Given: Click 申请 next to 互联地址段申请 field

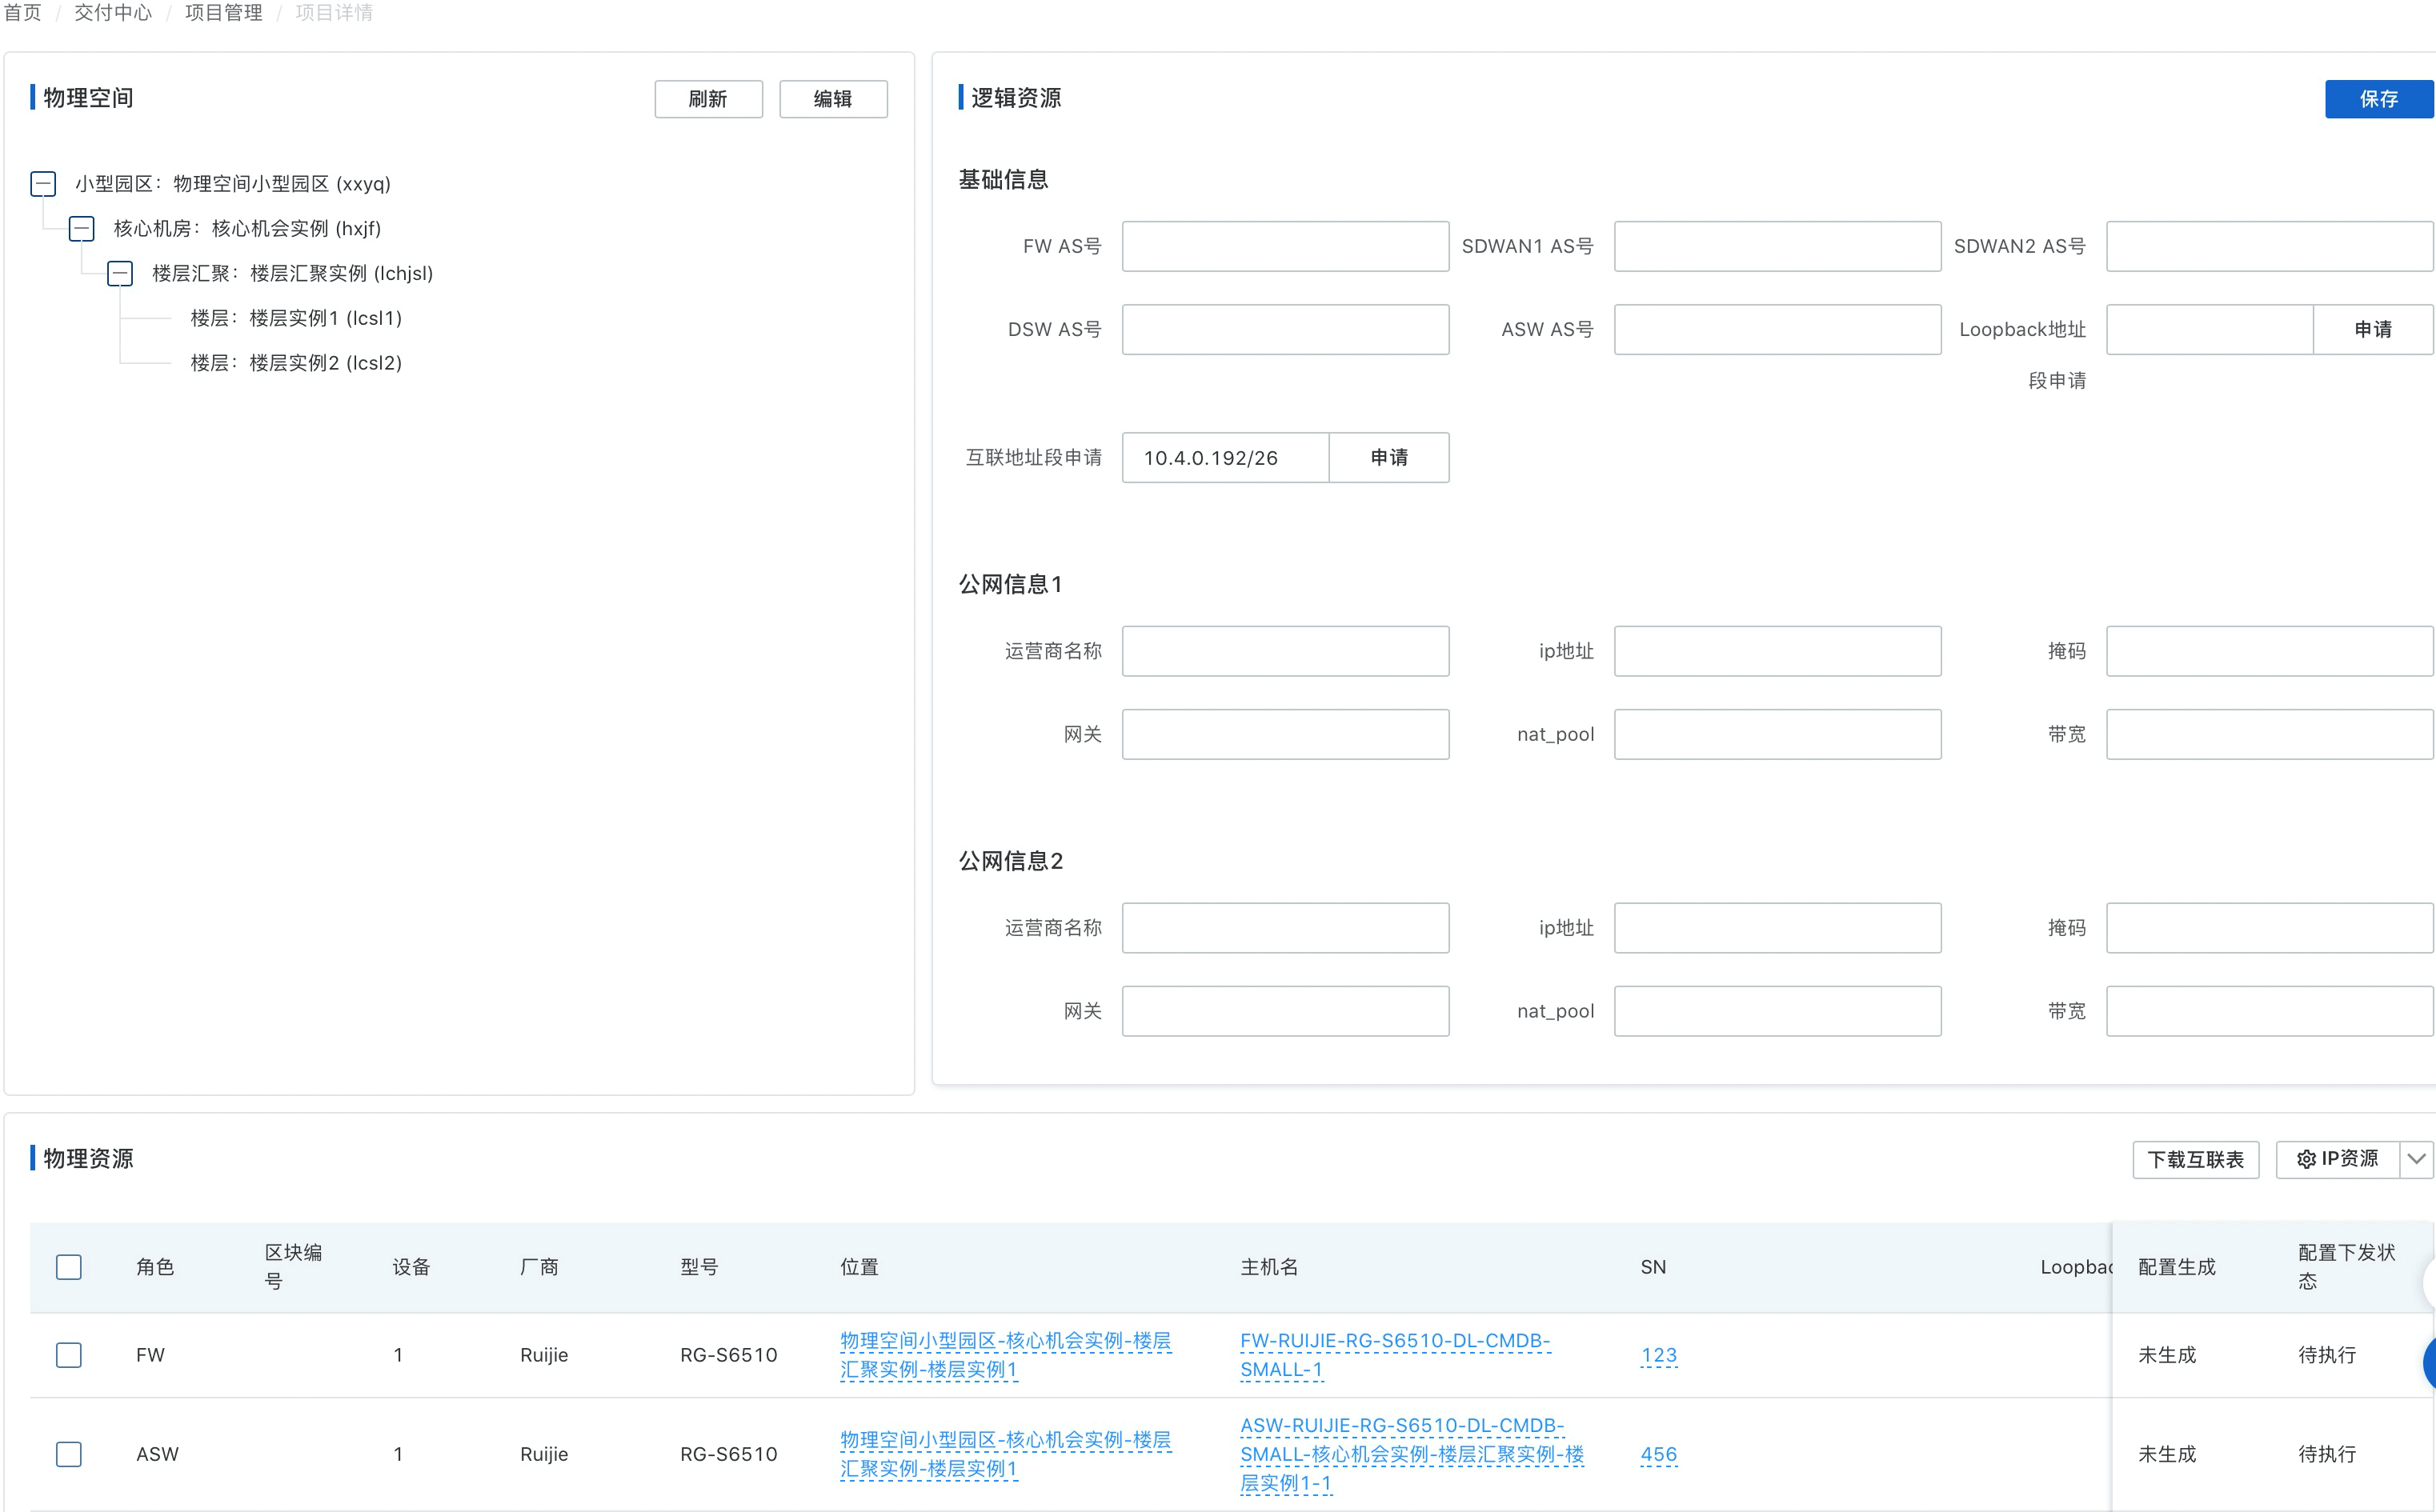Looking at the screenshot, I should tap(1388, 458).
